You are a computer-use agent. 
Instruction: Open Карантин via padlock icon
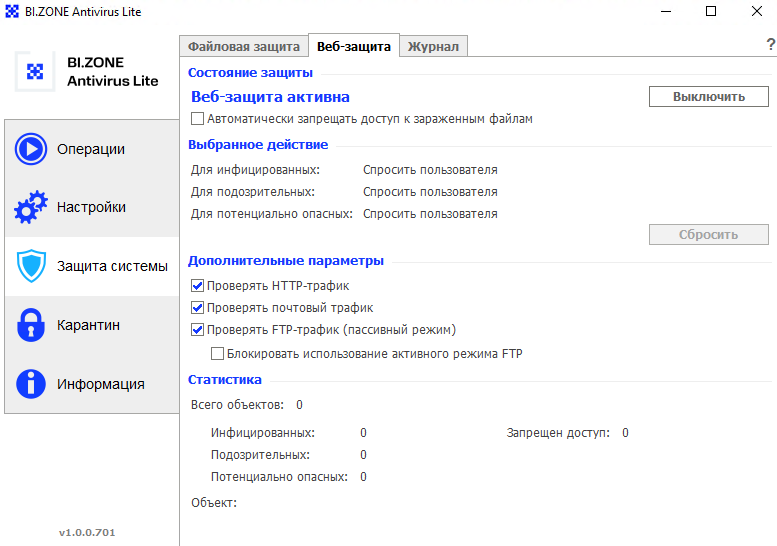(x=31, y=325)
